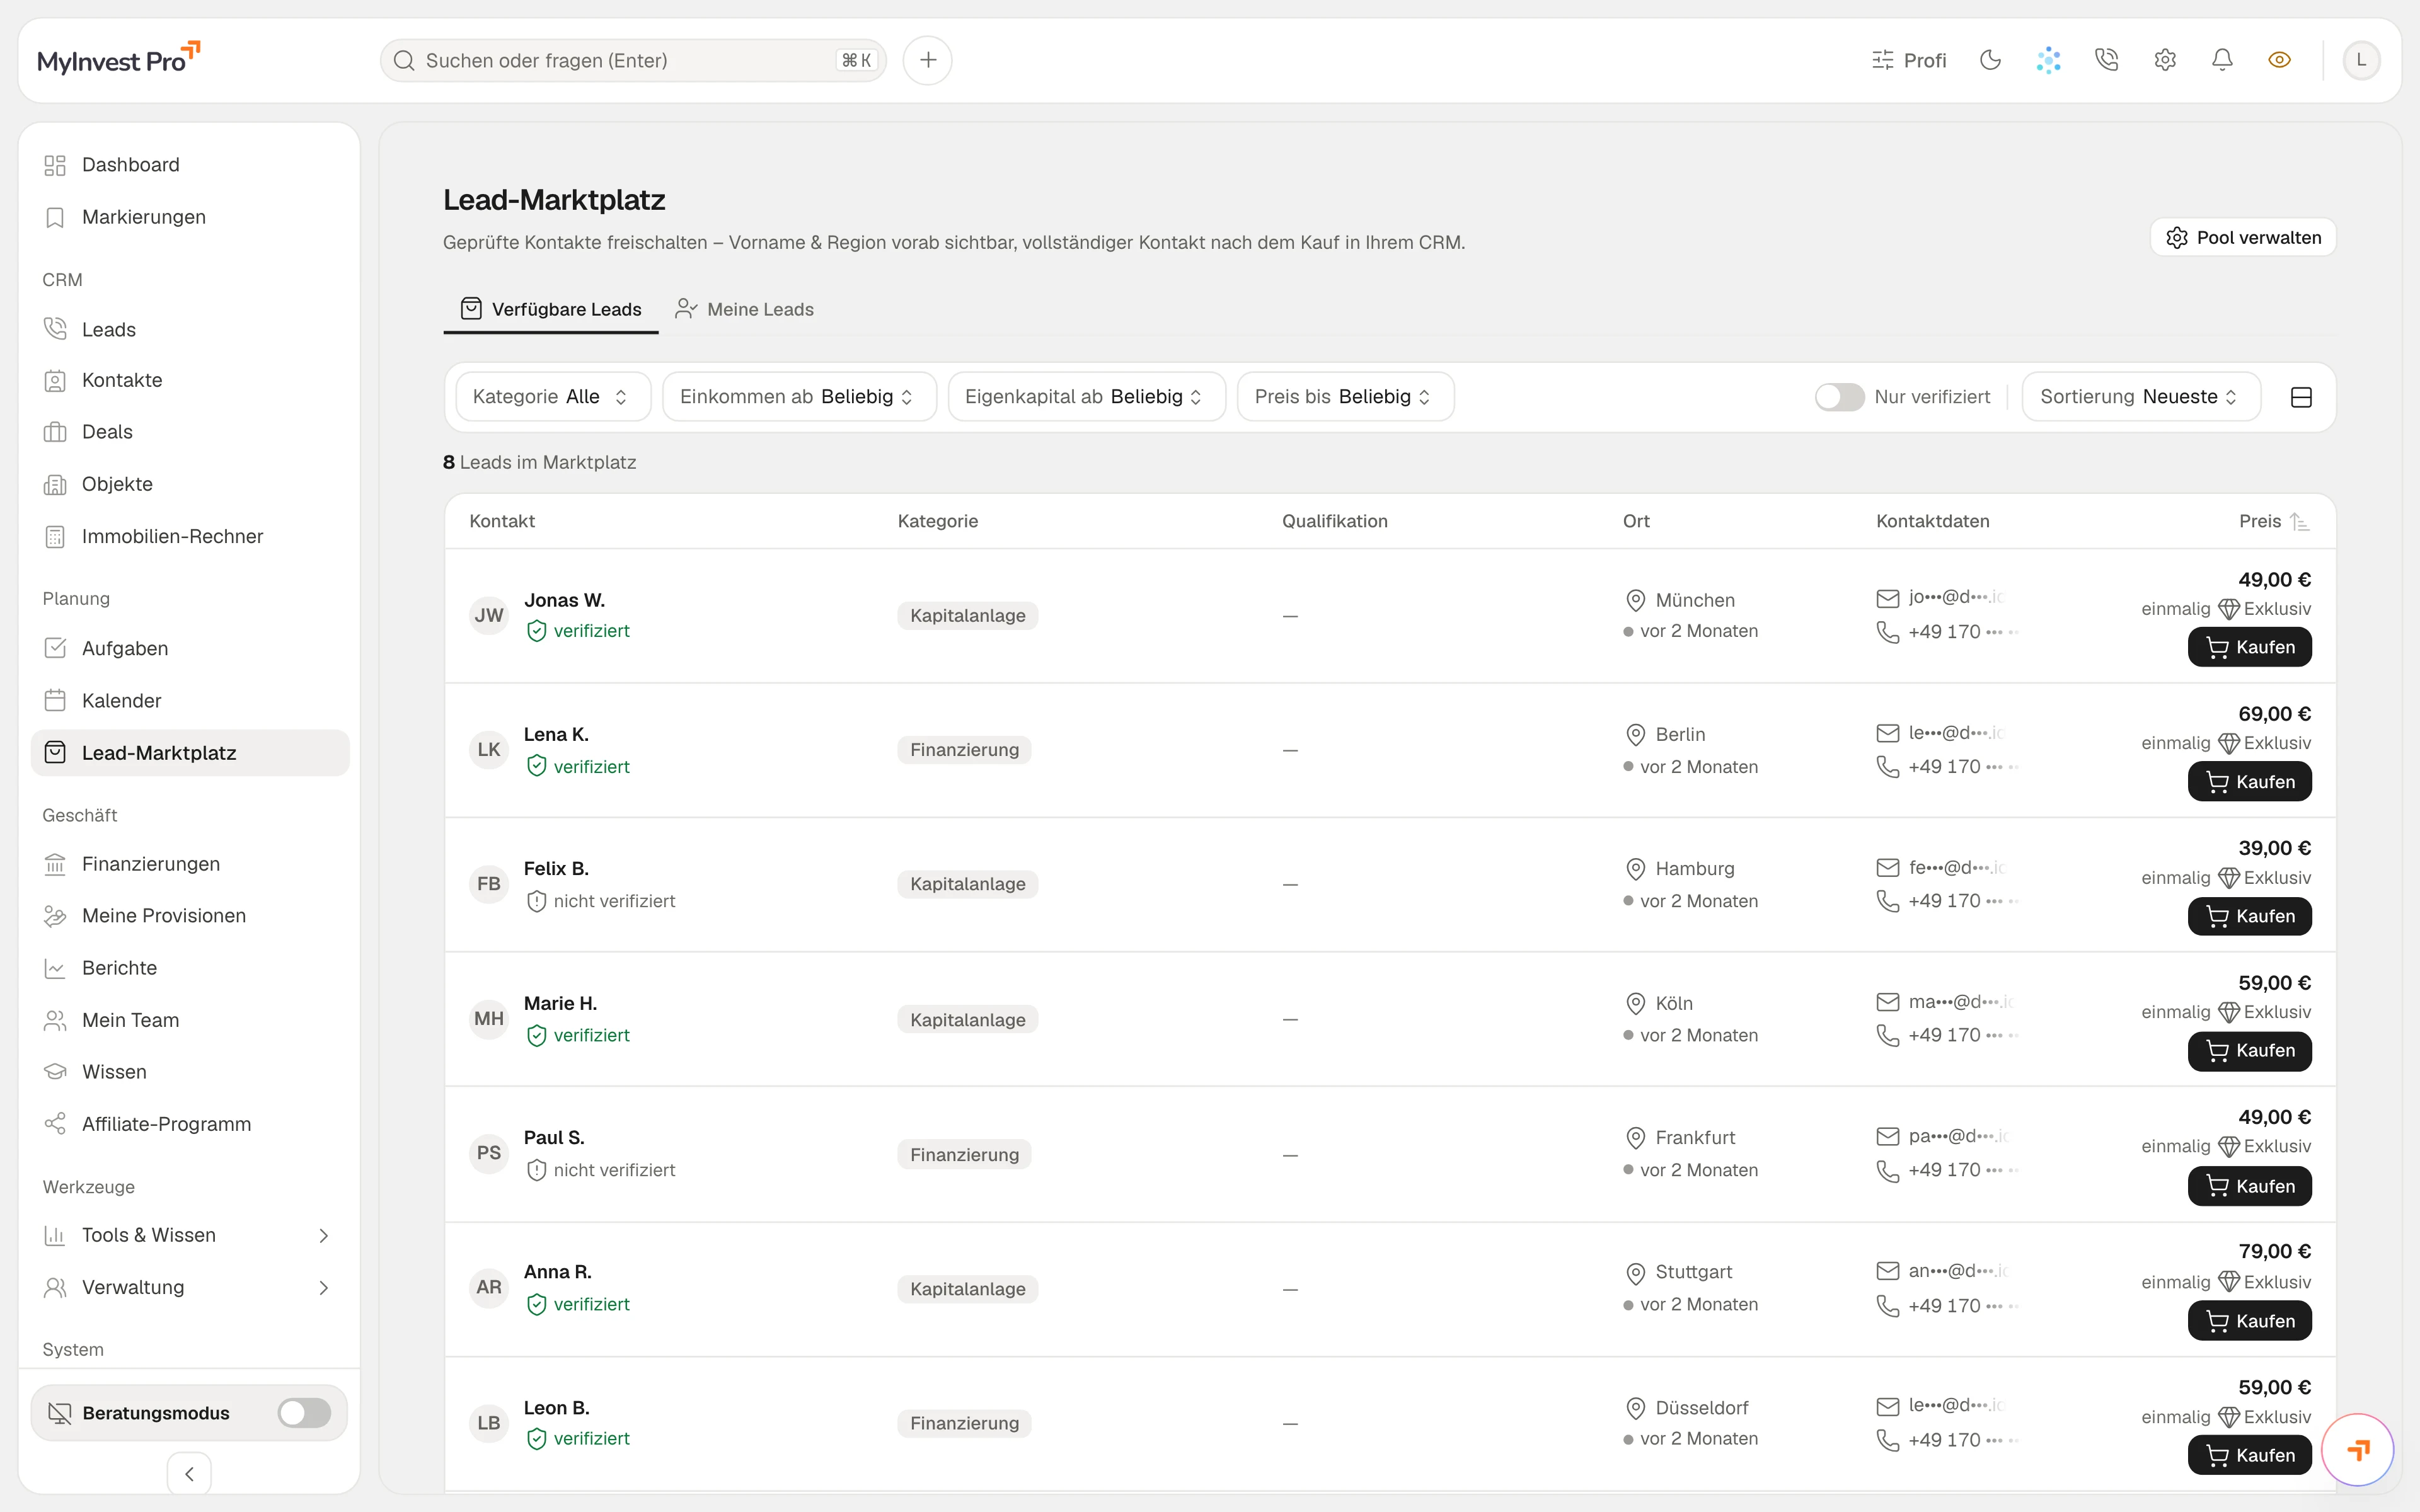Open Kalender
The image size is (2420, 1512).
click(189, 700)
